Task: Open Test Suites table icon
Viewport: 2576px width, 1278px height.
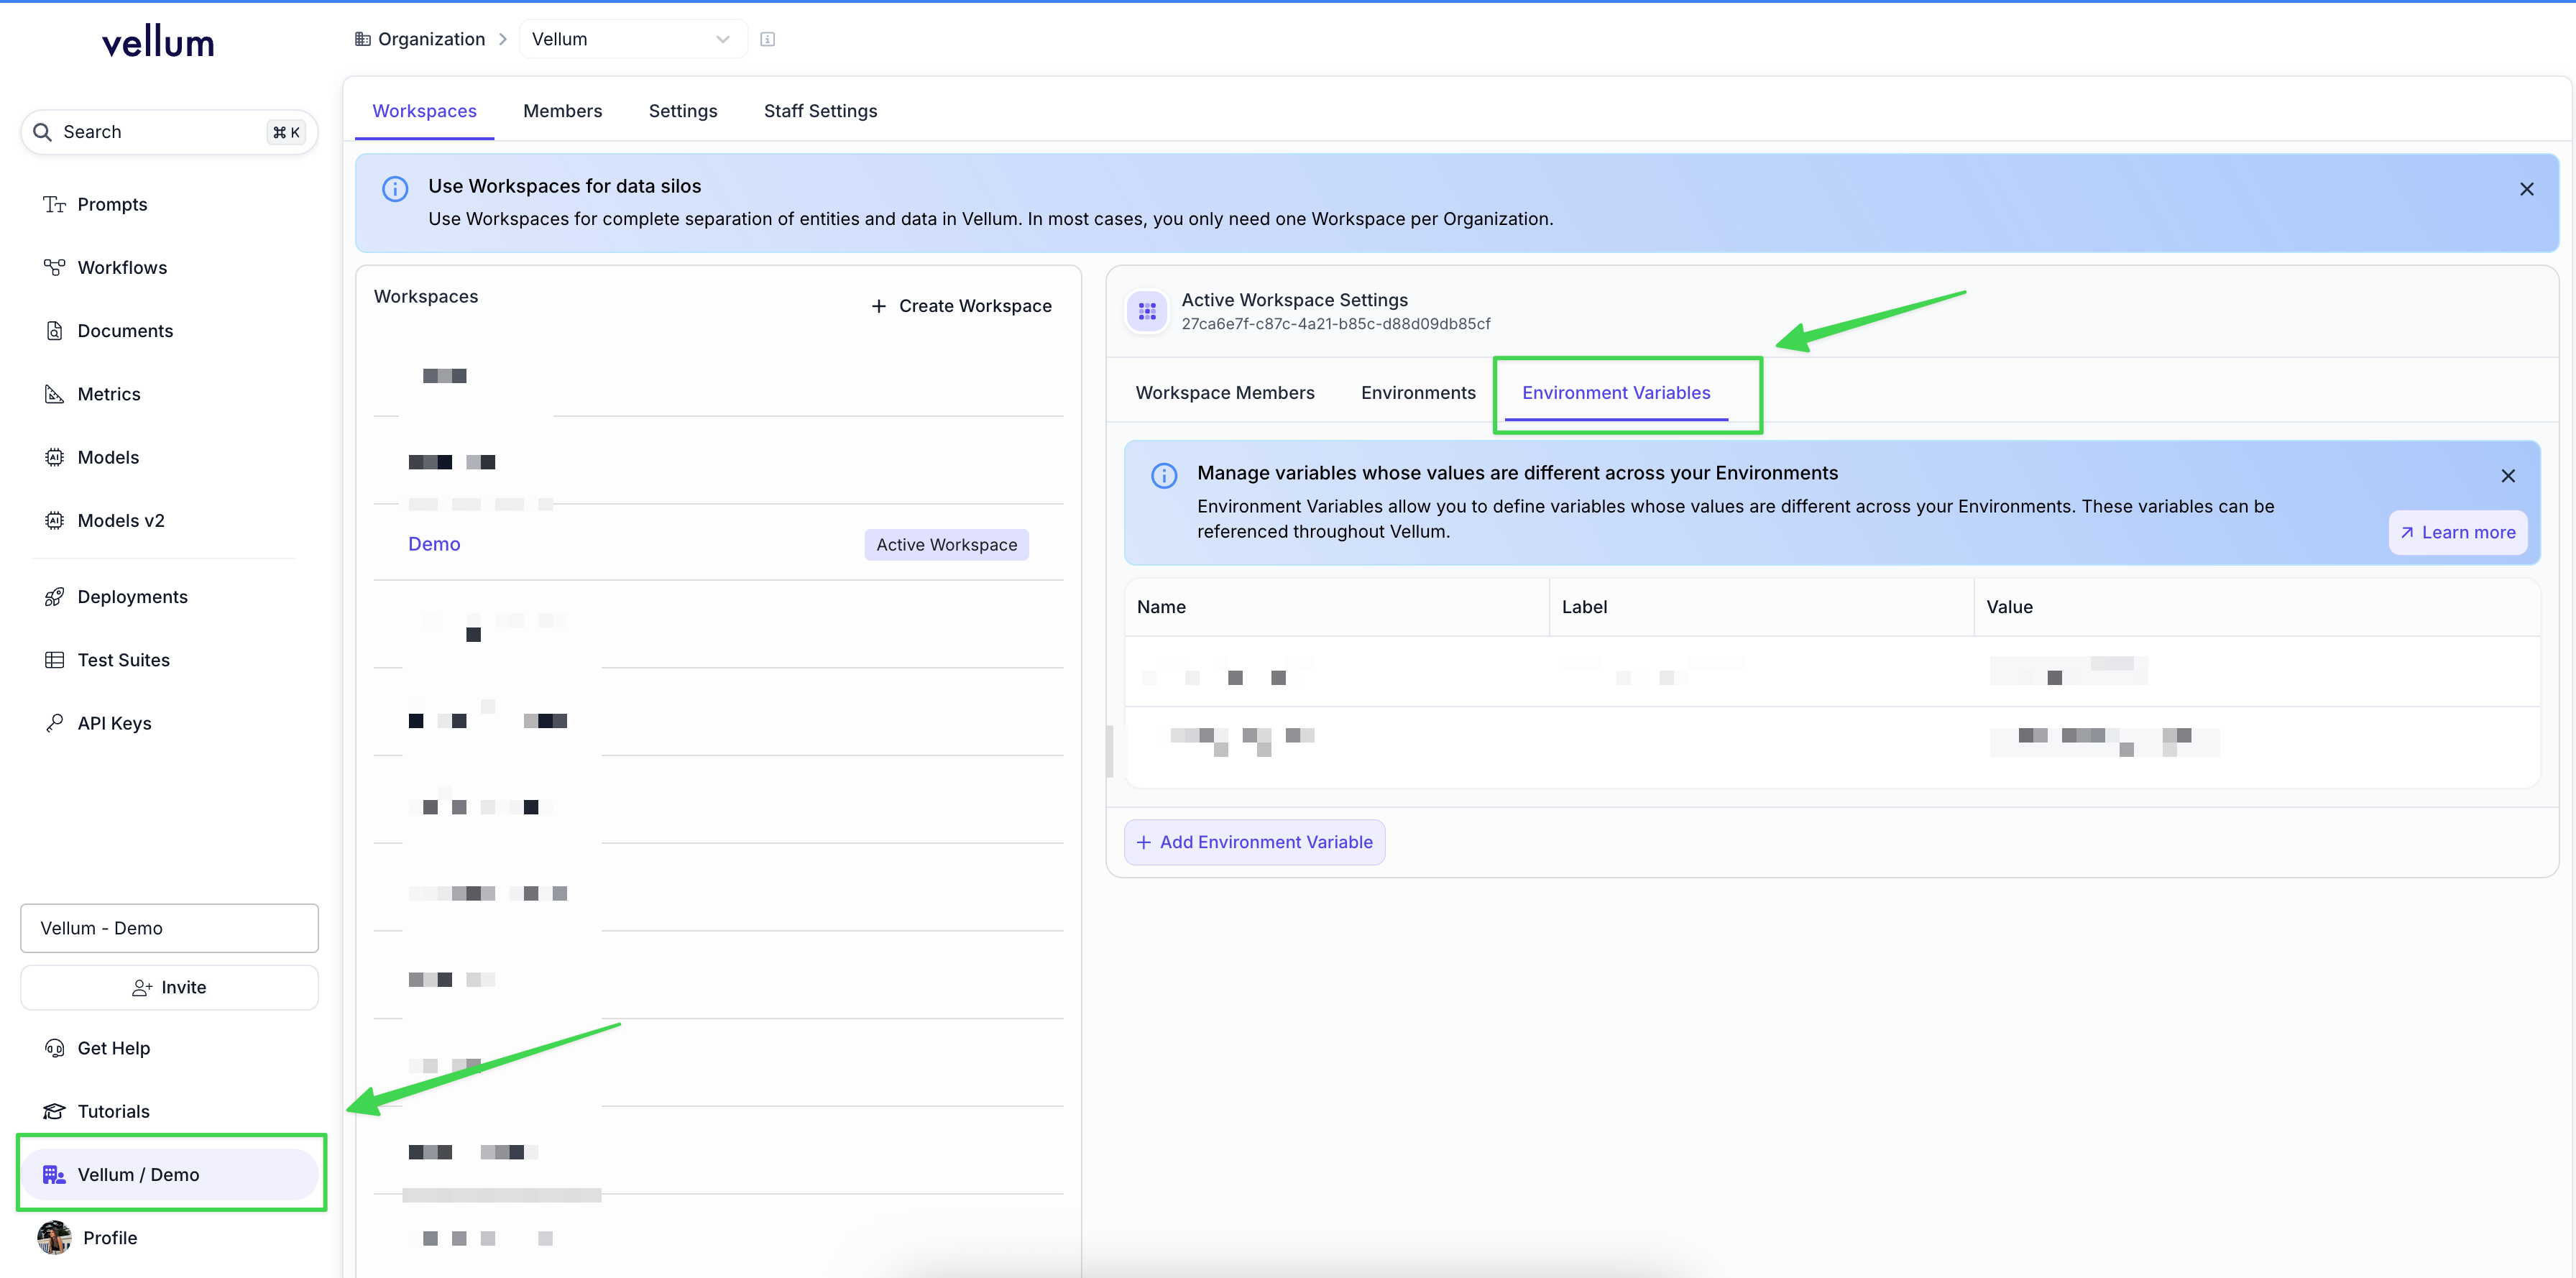Action: click(x=54, y=660)
